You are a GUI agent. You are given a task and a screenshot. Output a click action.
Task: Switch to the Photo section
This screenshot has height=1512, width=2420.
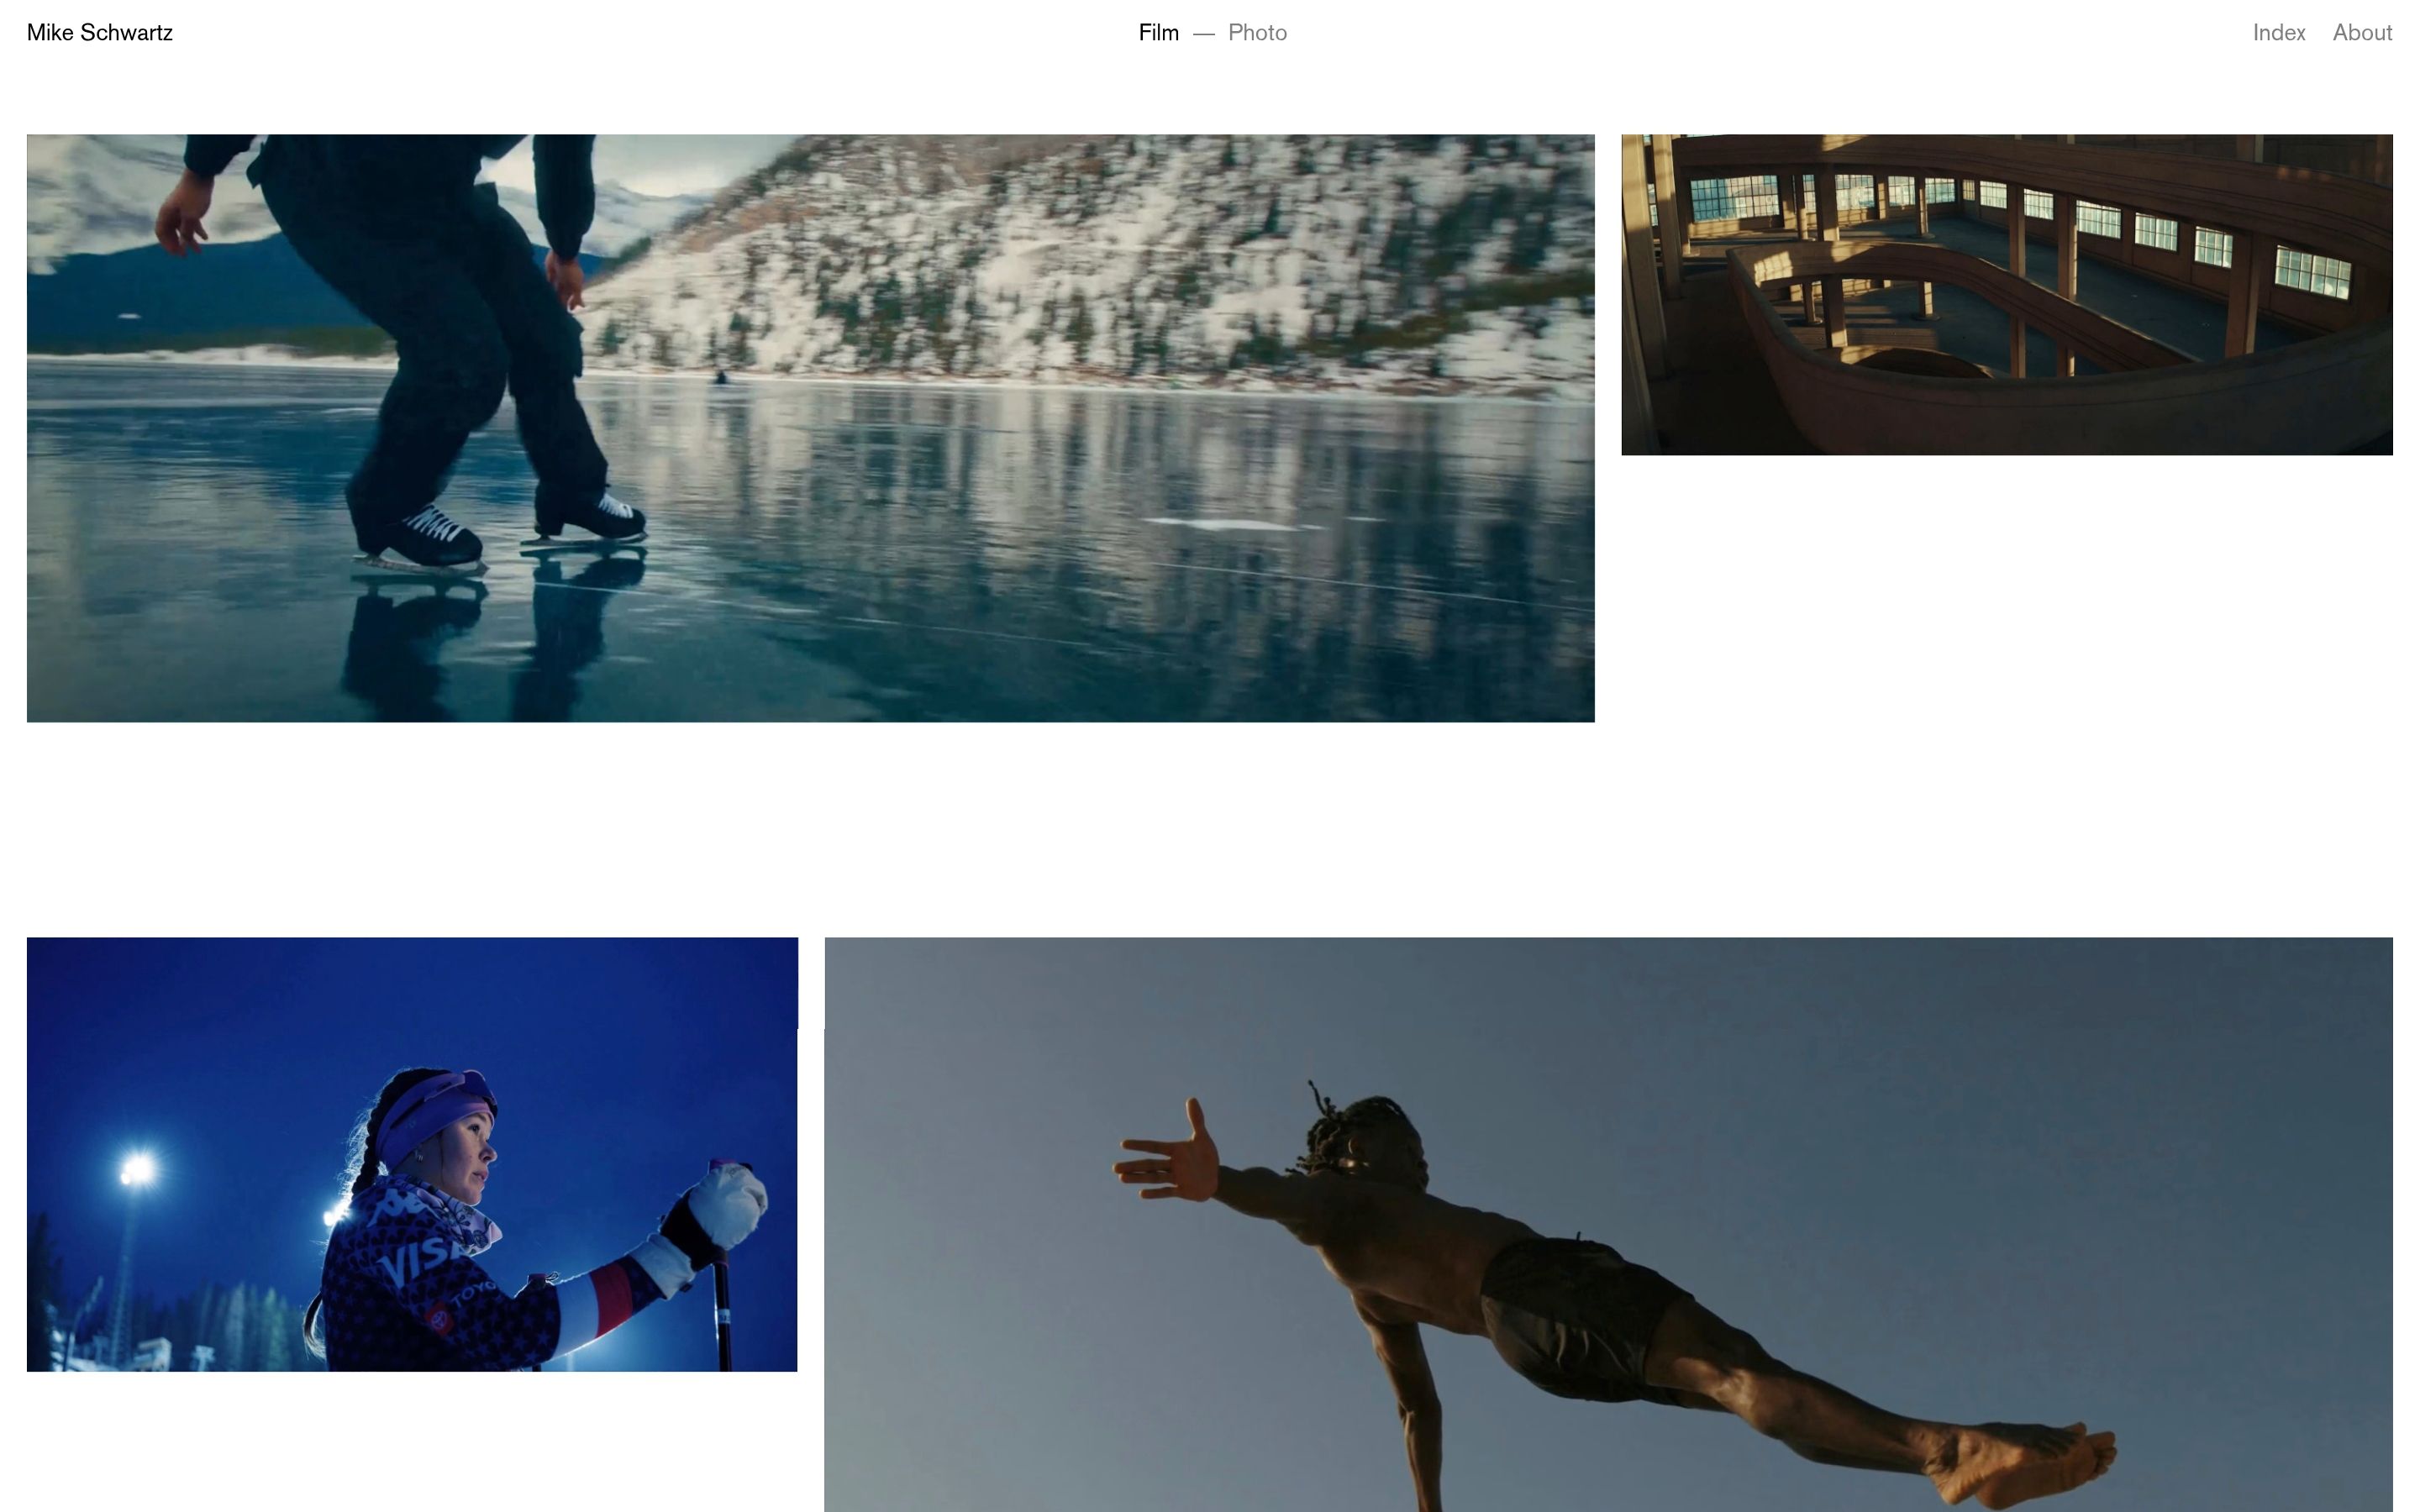point(1257,33)
